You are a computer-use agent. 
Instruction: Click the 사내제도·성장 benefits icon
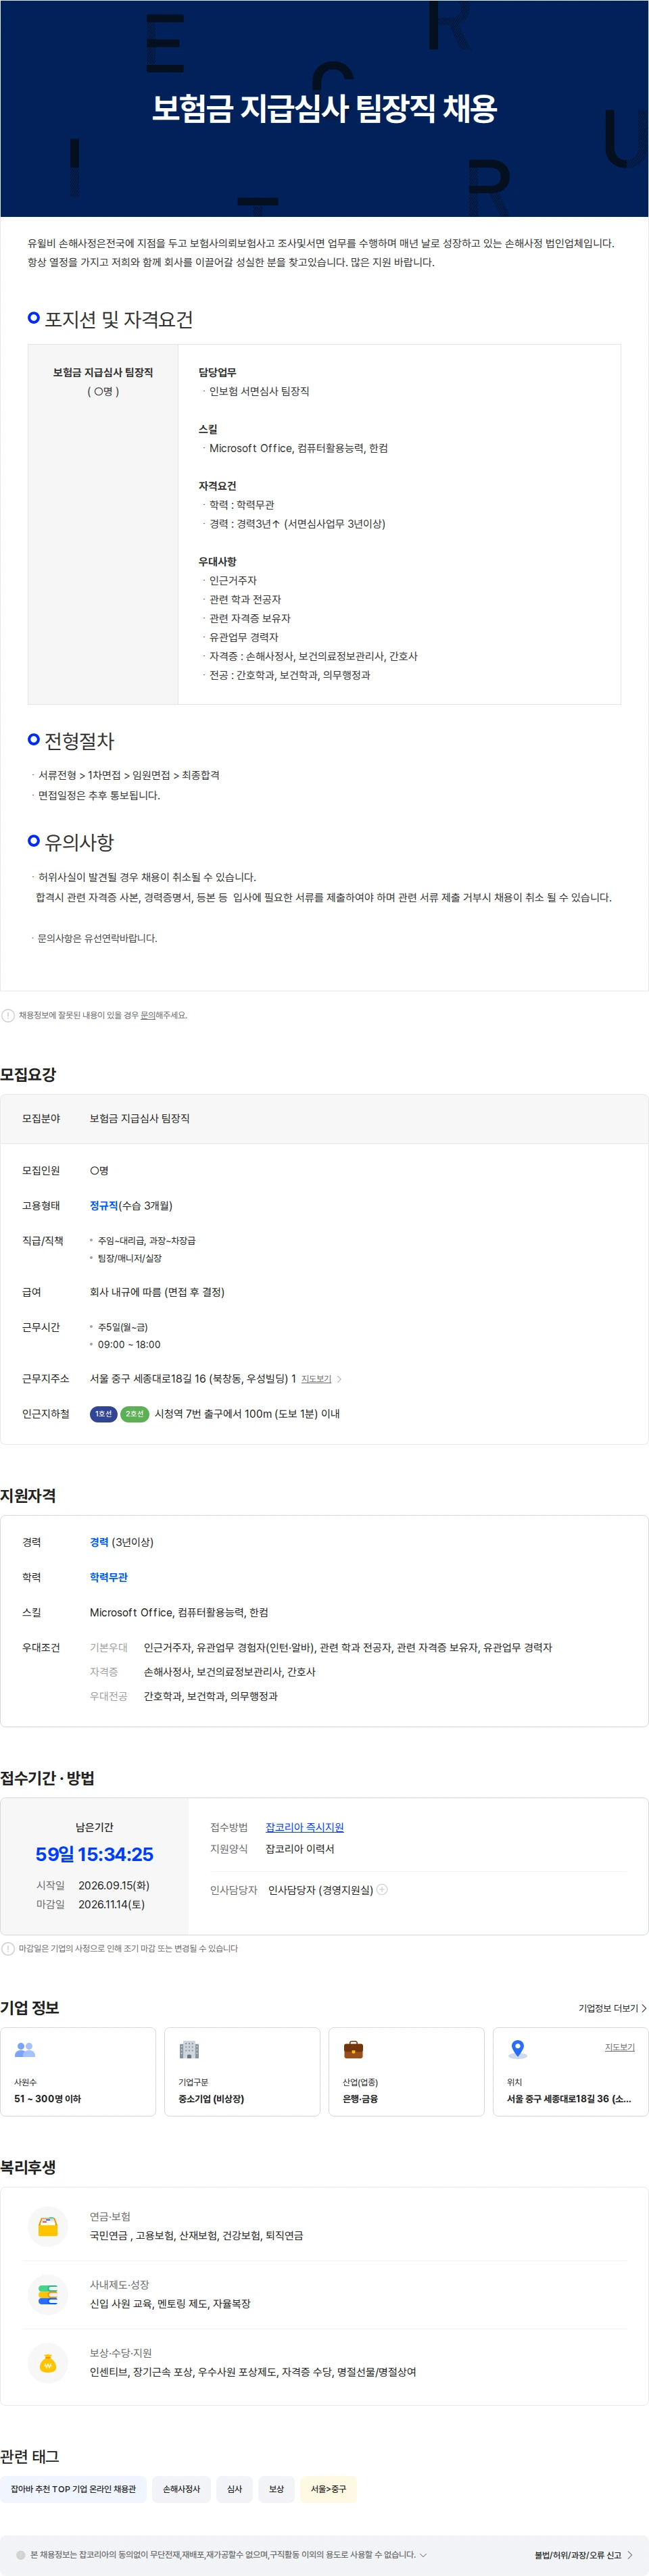click(47, 2294)
